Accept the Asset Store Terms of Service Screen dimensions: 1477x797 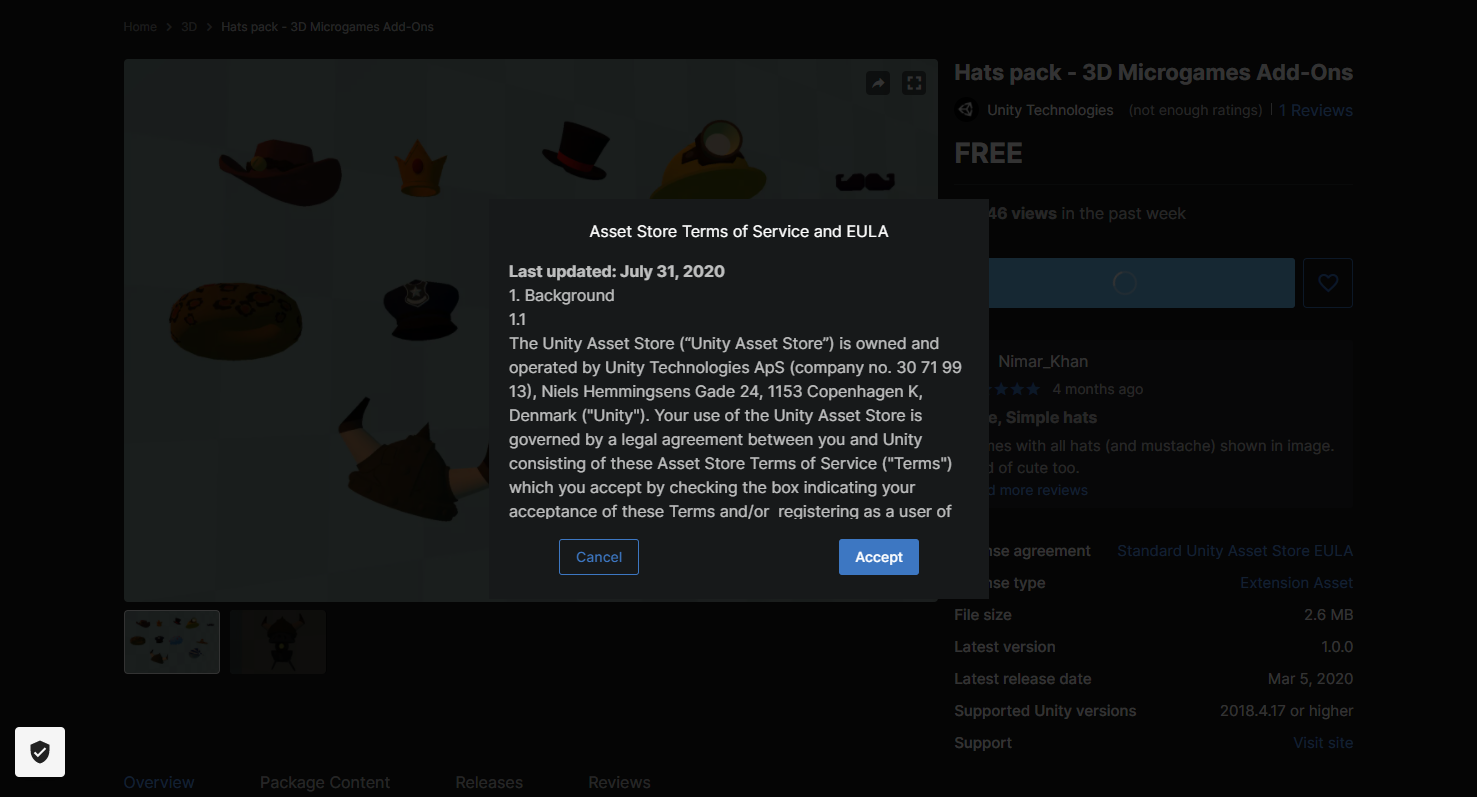click(x=878, y=557)
